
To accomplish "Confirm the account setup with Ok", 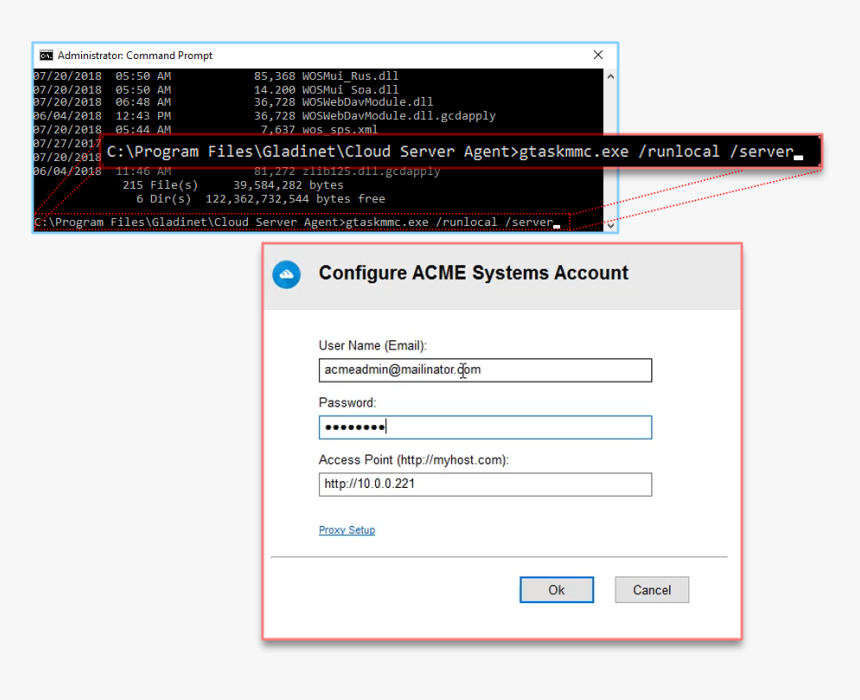I will (x=556, y=590).
